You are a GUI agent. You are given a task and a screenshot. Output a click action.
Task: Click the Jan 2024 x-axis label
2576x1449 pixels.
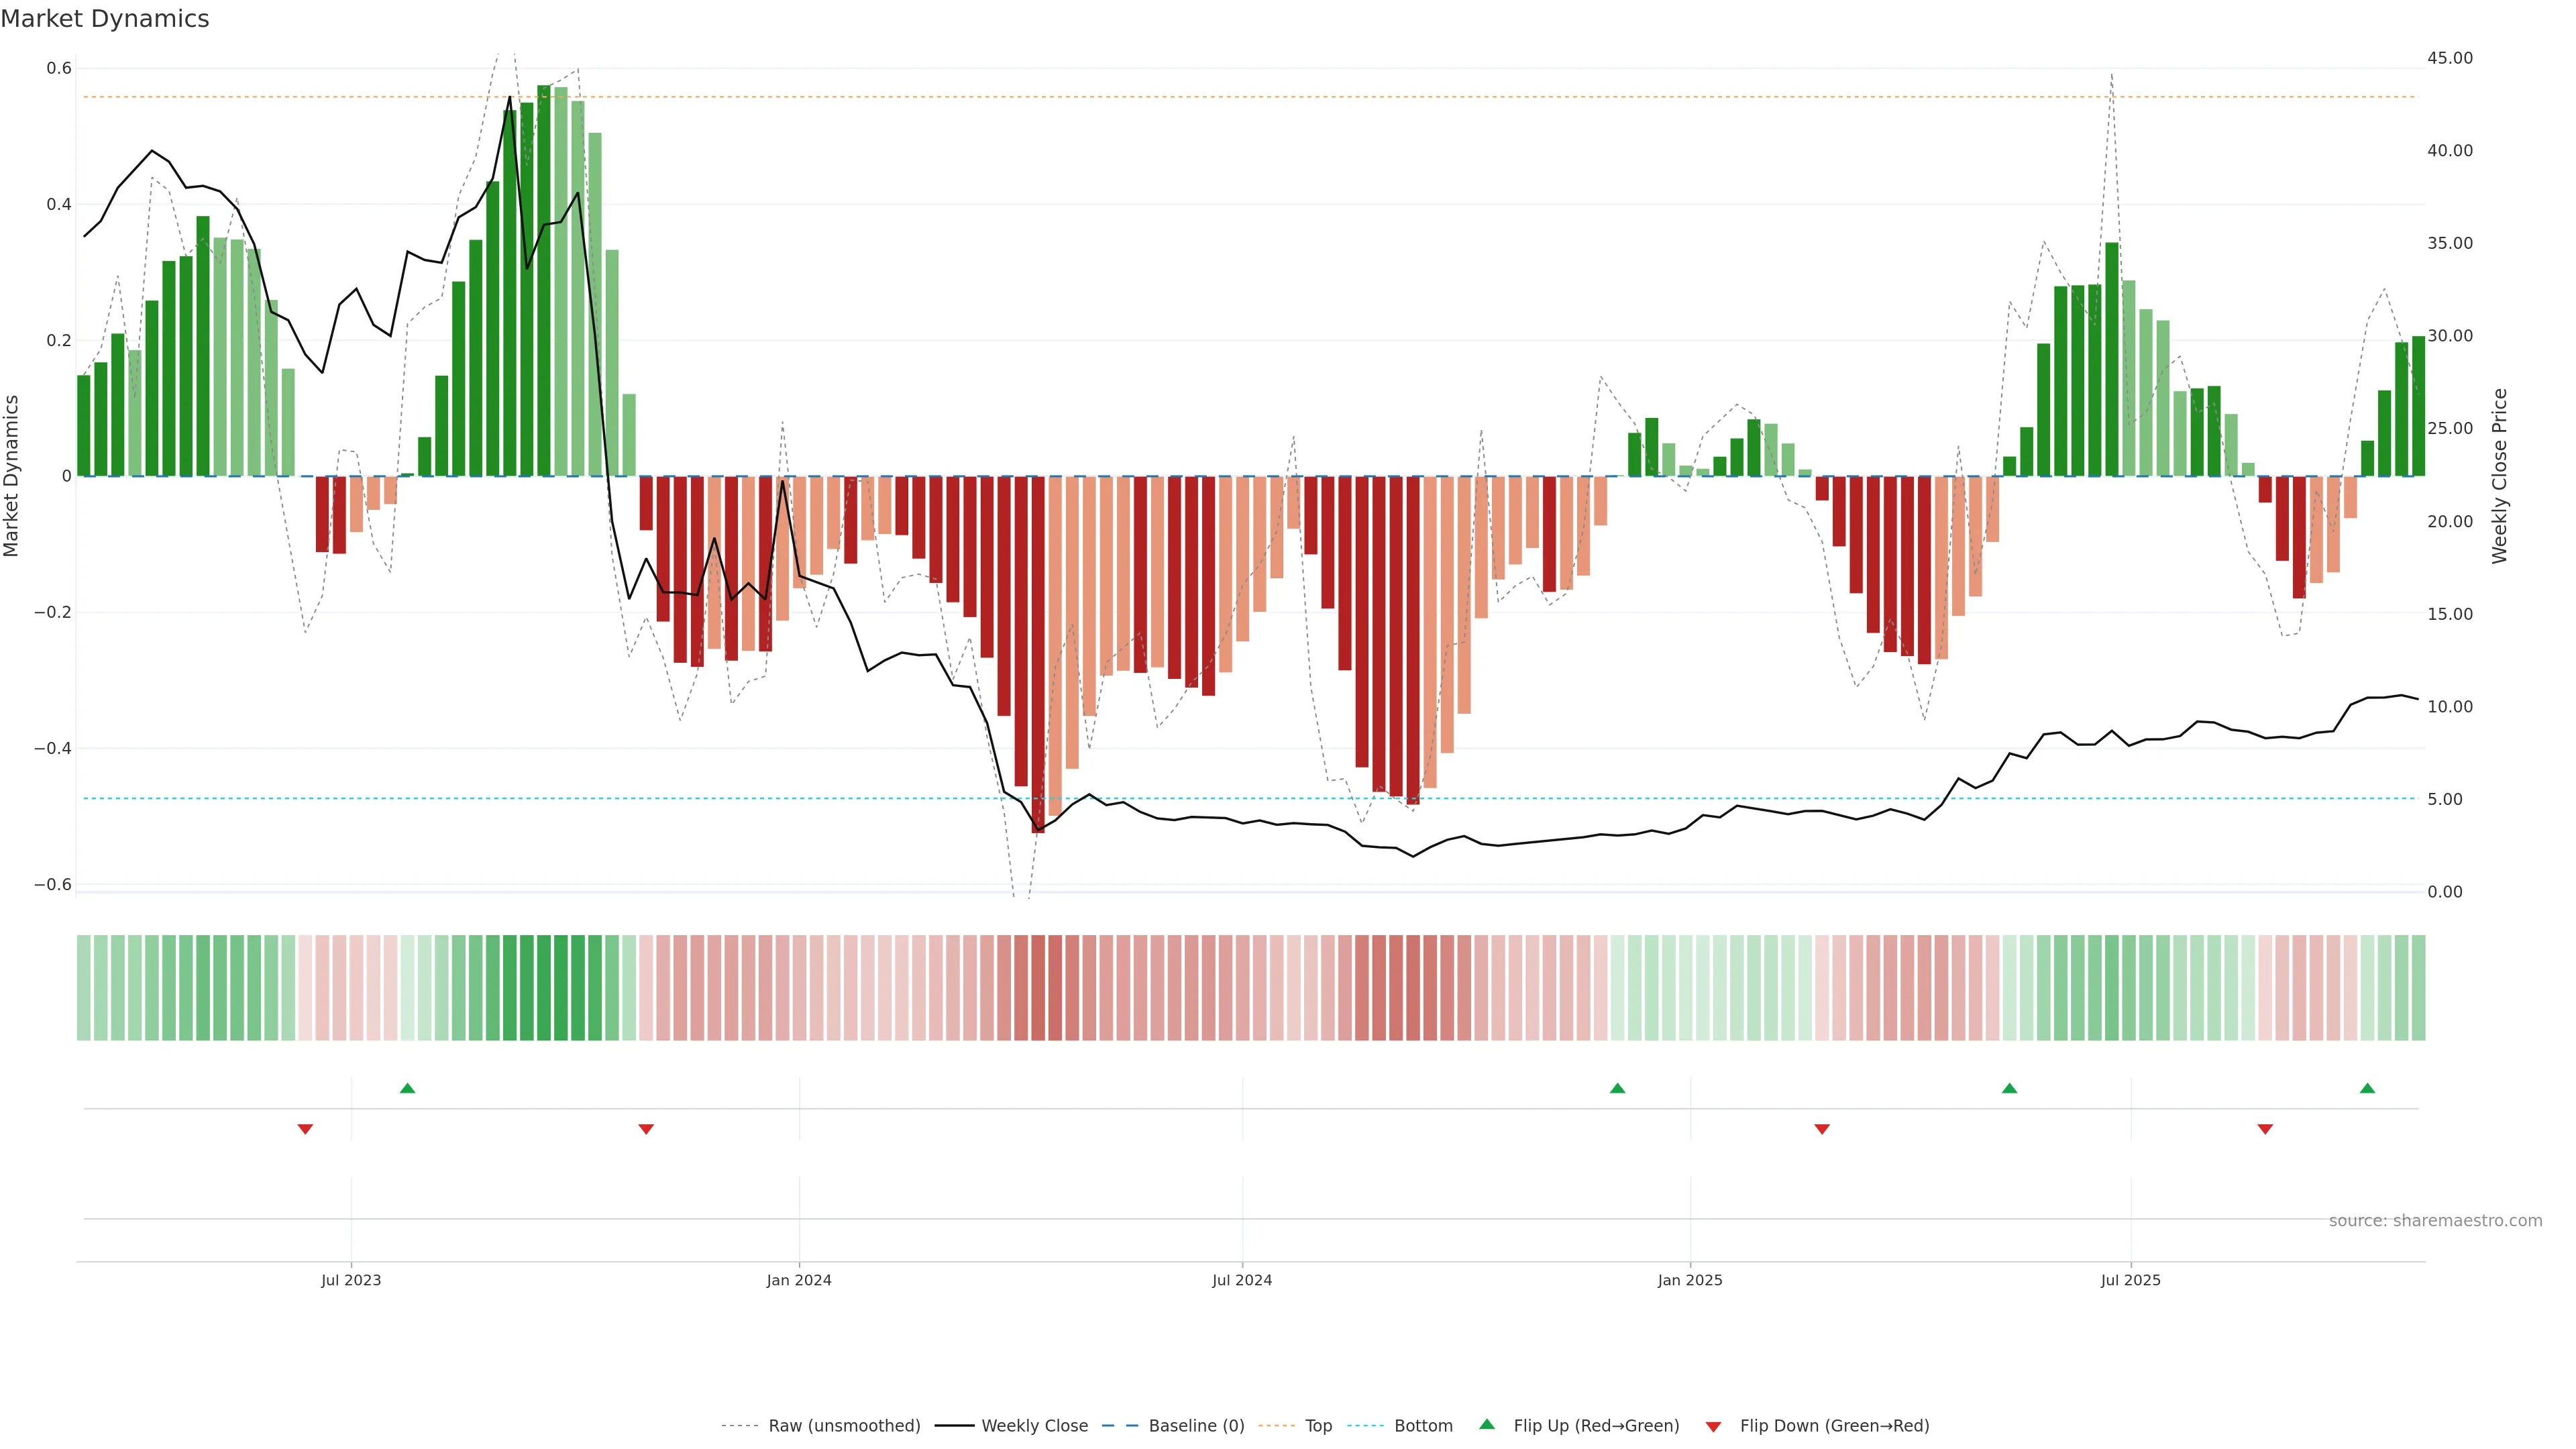pyautogui.click(x=799, y=1280)
